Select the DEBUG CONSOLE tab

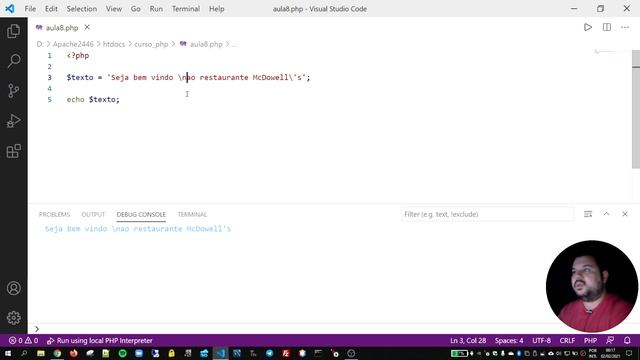click(141, 214)
